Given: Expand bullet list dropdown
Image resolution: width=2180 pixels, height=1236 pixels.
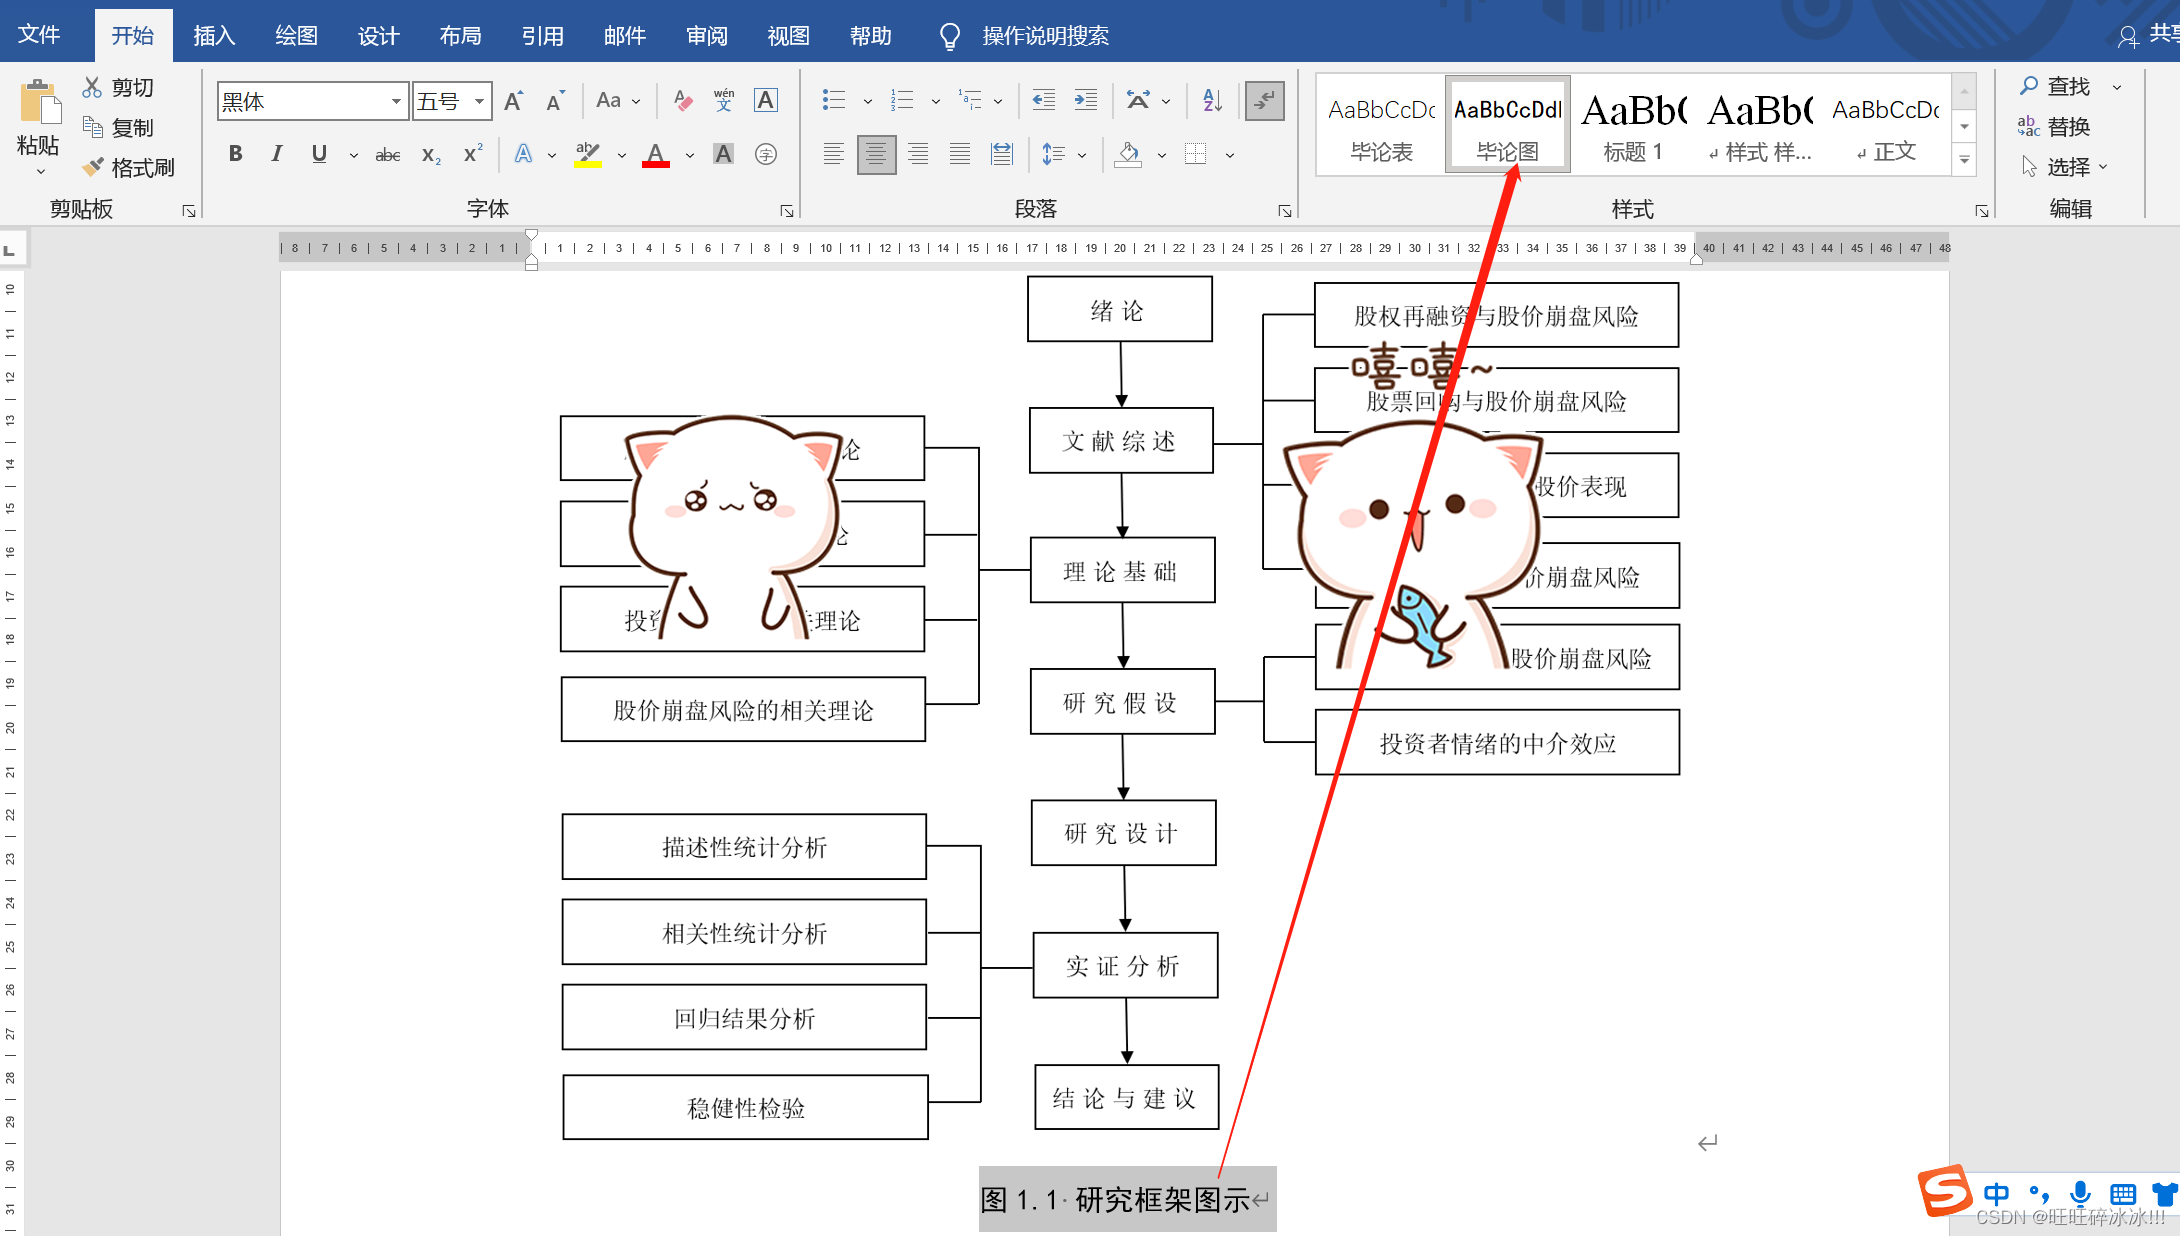Looking at the screenshot, I should tap(868, 101).
